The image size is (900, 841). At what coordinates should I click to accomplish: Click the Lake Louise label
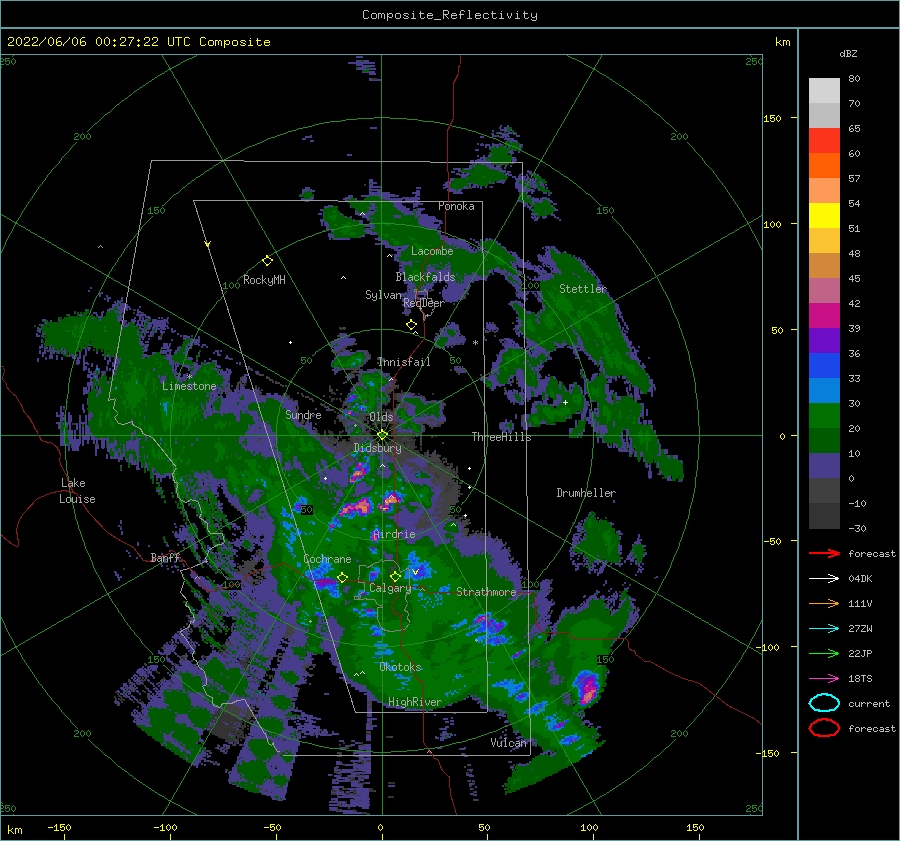77,491
